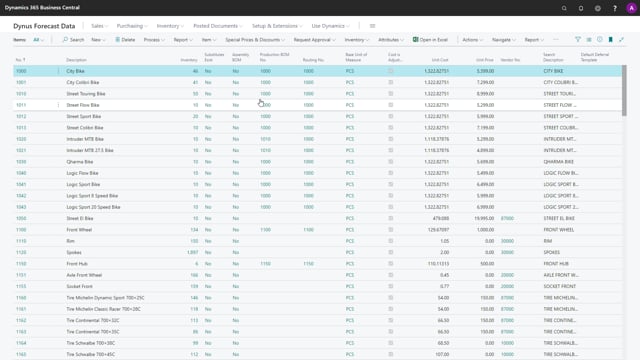
Task: Click the Open in Excel action
Action: click(x=430, y=40)
